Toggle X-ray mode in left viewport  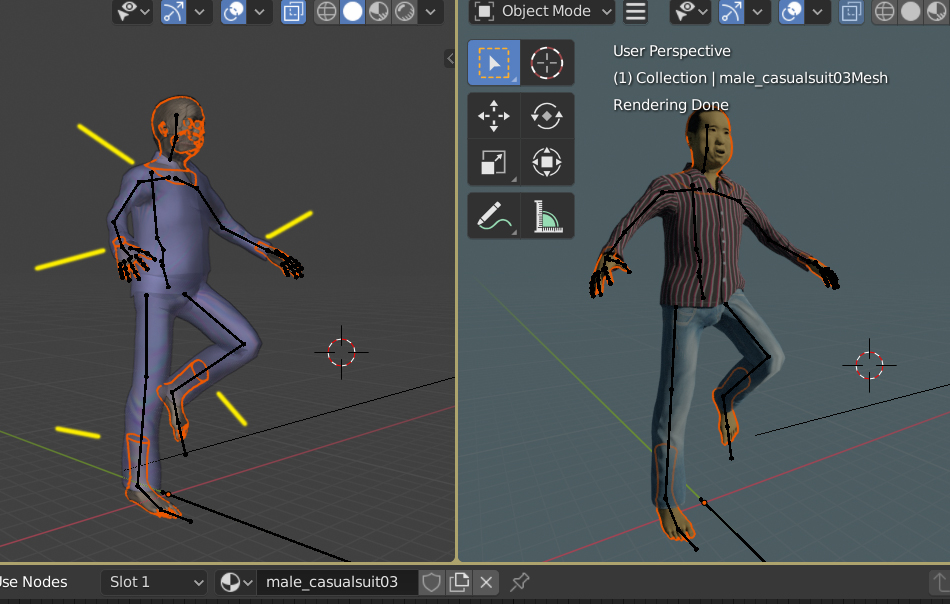293,12
